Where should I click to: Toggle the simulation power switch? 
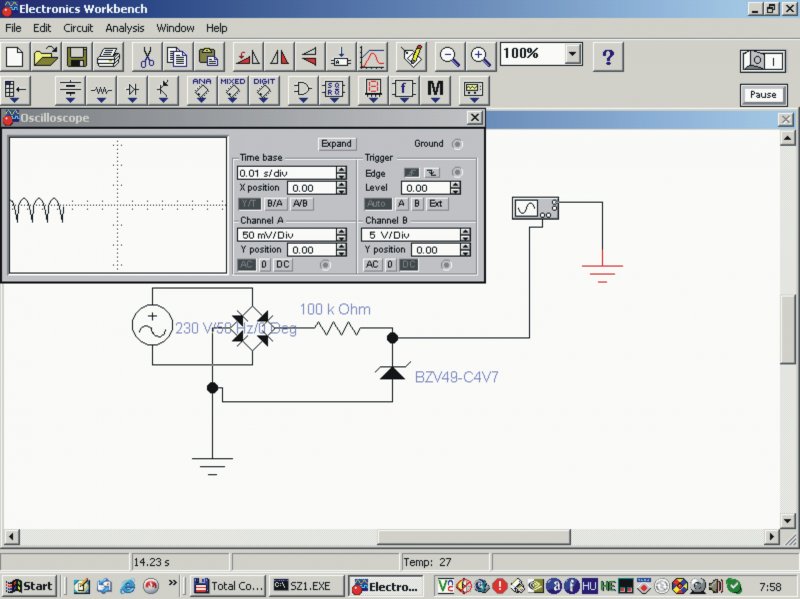click(x=763, y=61)
